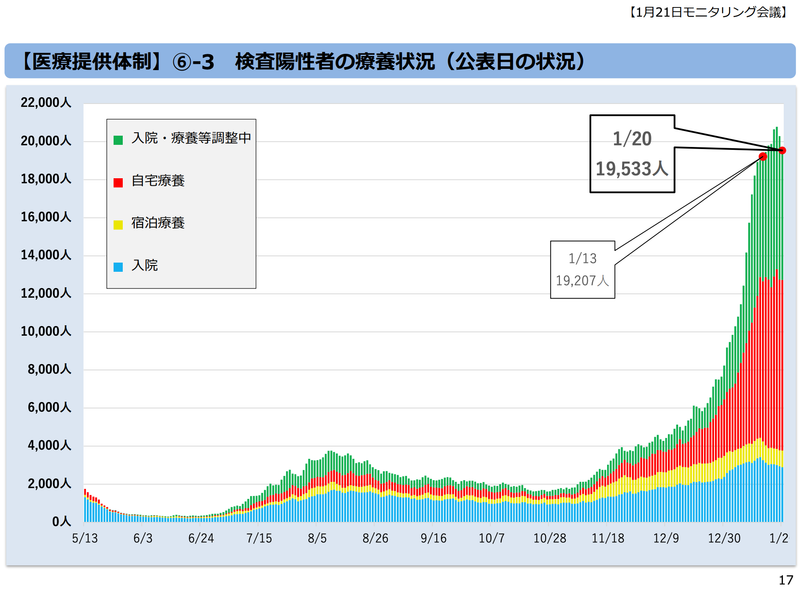Click the 5/13 x-axis date label
The width and height of the screenshot is (800, 597).
point(85,539)
